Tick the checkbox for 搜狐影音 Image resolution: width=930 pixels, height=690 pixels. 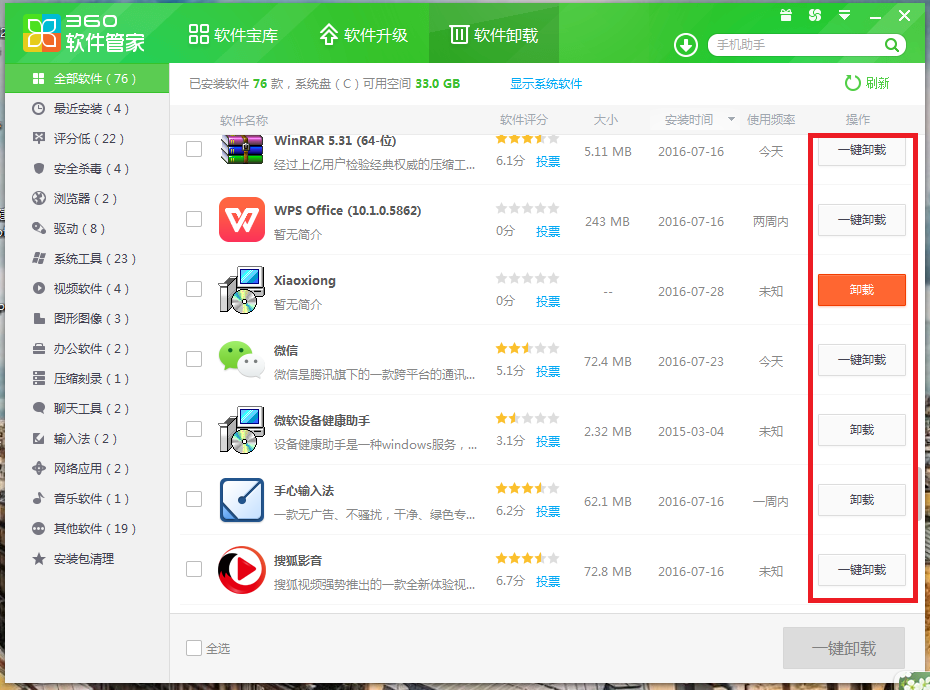pyautogui.click(x=194, y=569)
